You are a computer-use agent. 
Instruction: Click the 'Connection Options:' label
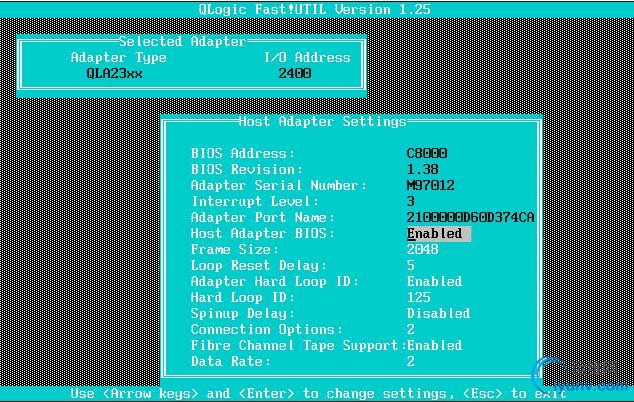pos(267,330)
